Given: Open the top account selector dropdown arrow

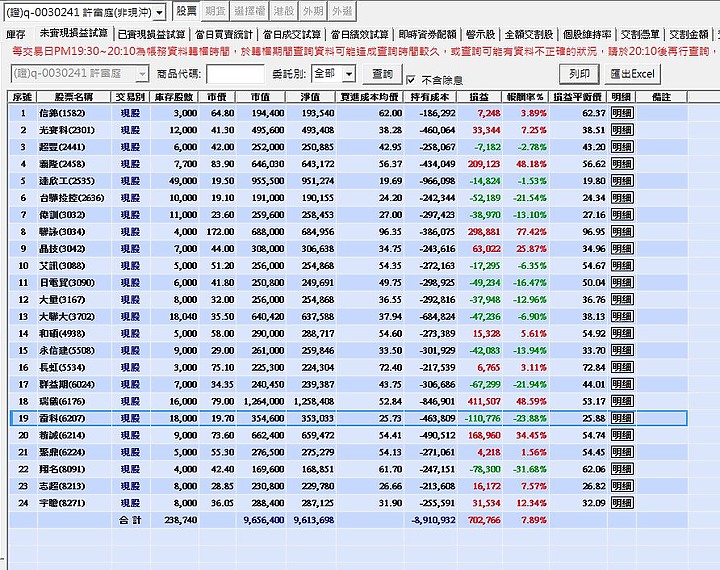Looking at the screenshot, I should 159,12.
